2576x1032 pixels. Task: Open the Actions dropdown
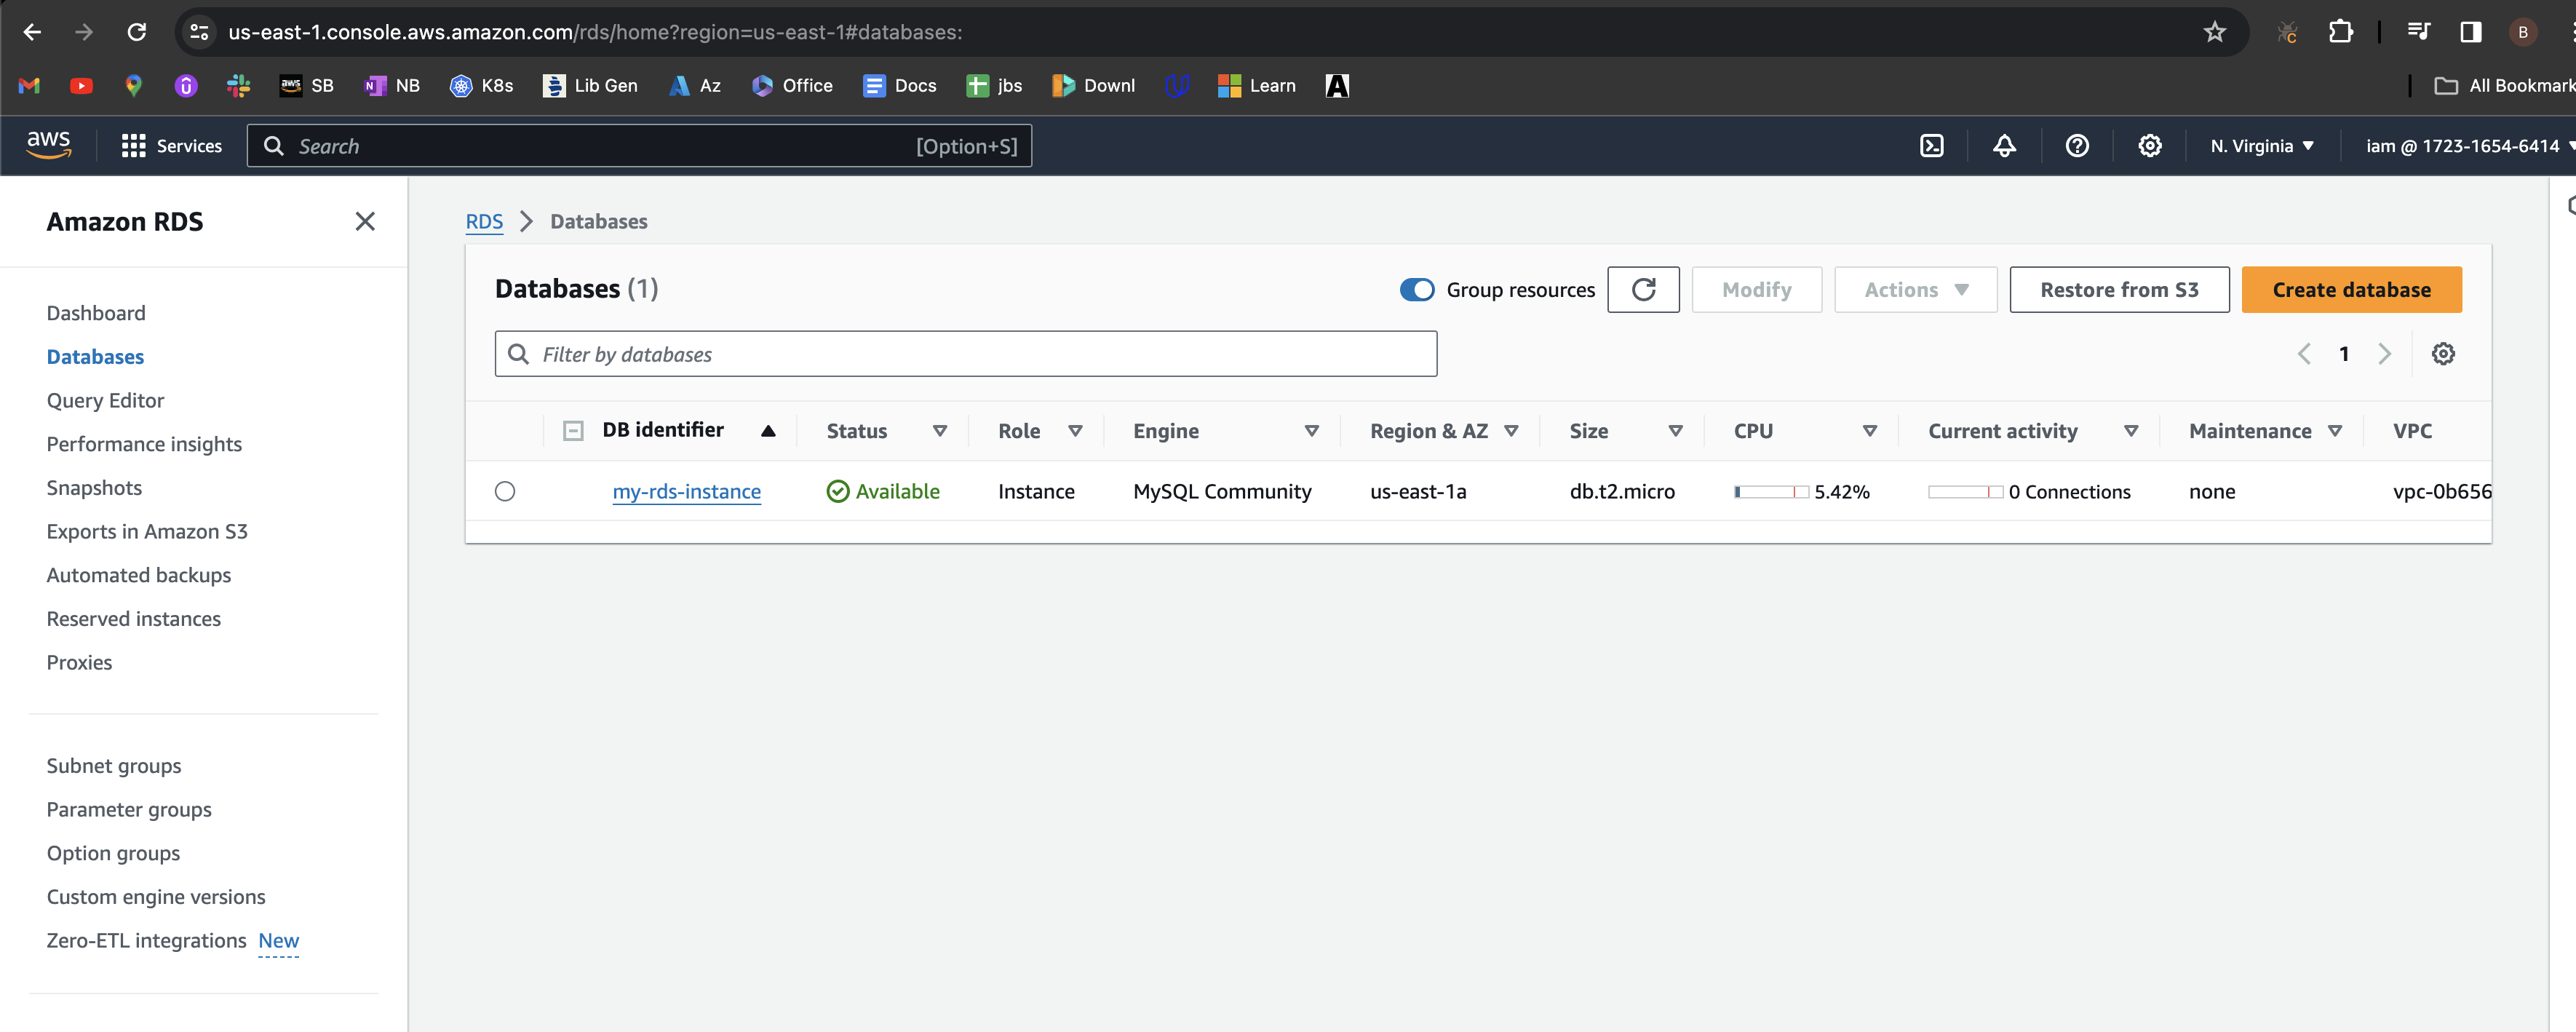[1915, 290]
